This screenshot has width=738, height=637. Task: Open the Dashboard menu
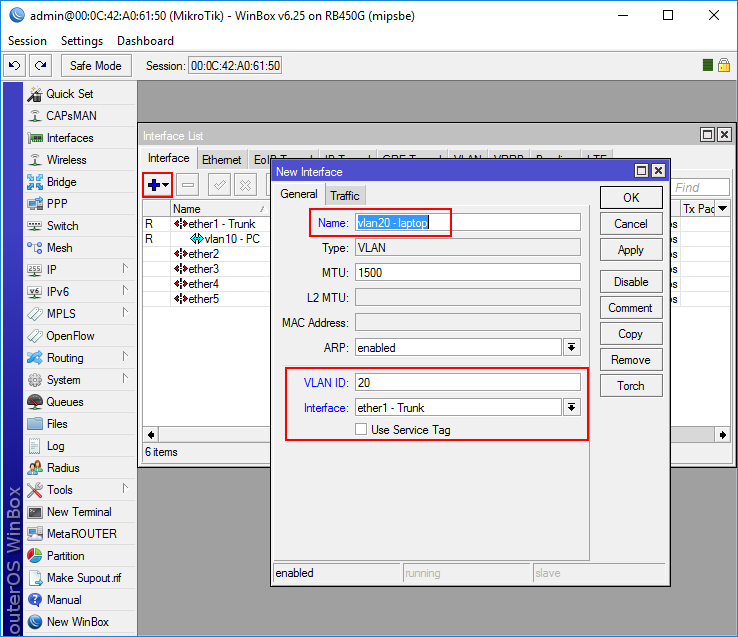point(145,41)
